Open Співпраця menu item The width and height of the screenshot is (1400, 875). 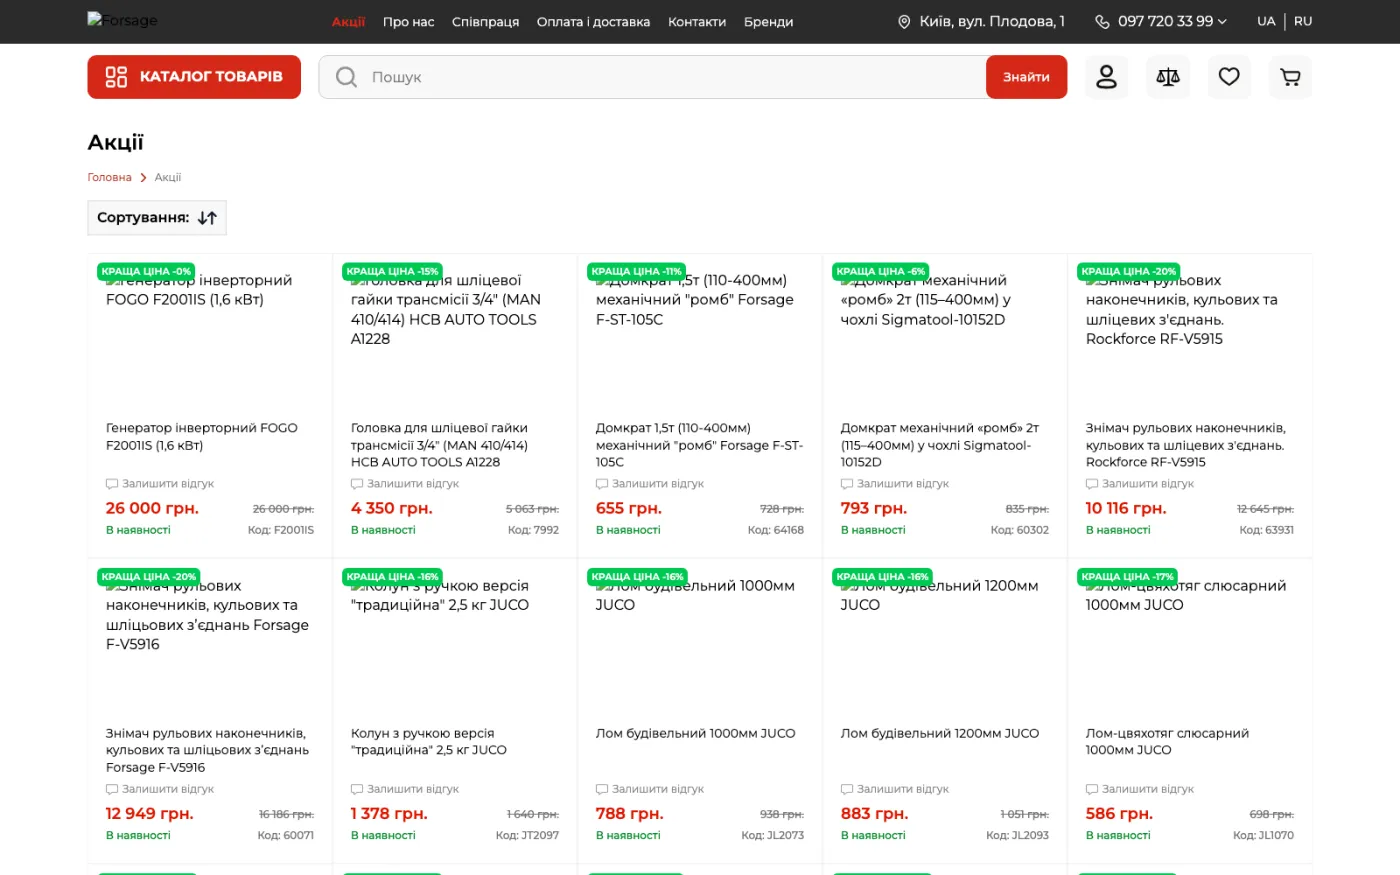point(485,22)
